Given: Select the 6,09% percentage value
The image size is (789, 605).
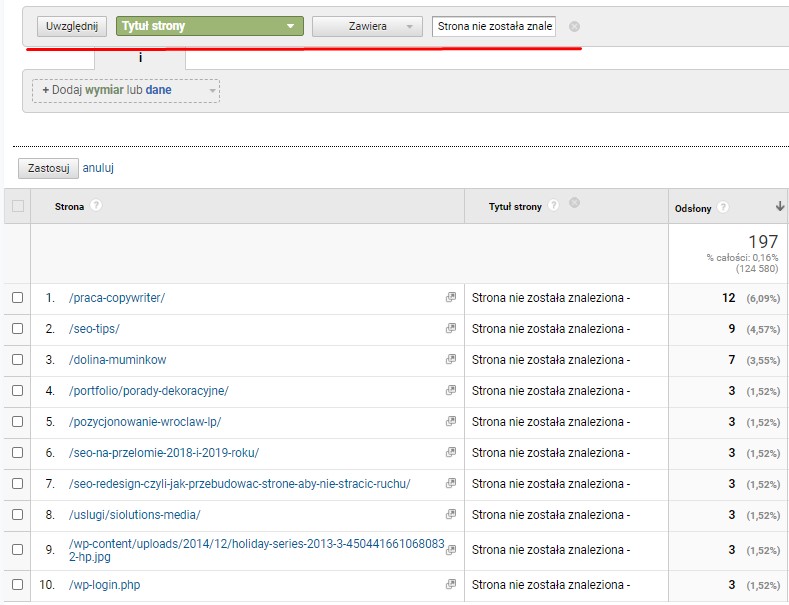Looking at the screenshot, I should click(x=763, y=298).
